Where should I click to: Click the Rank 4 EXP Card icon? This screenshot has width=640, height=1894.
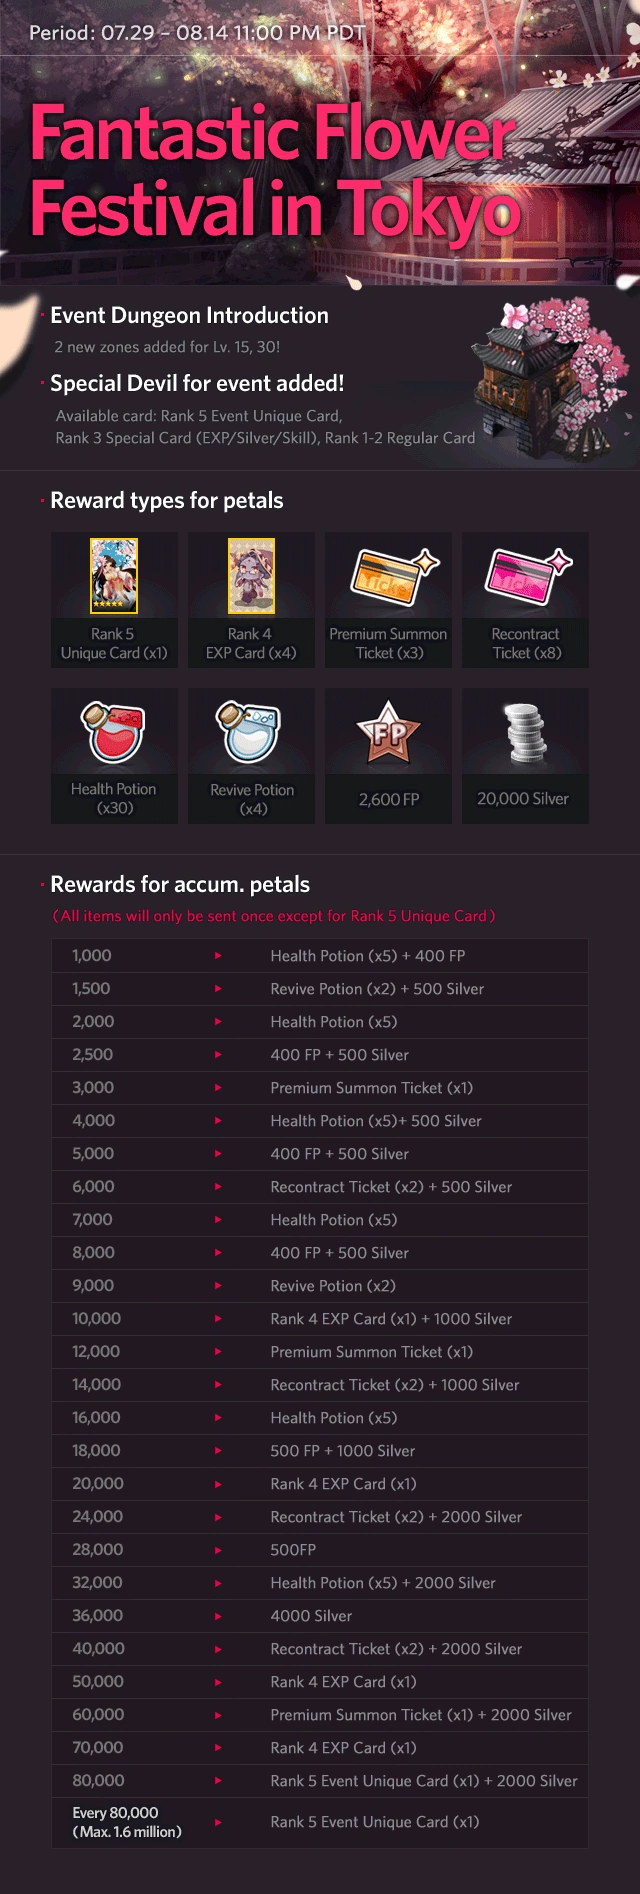coord(251,575)
